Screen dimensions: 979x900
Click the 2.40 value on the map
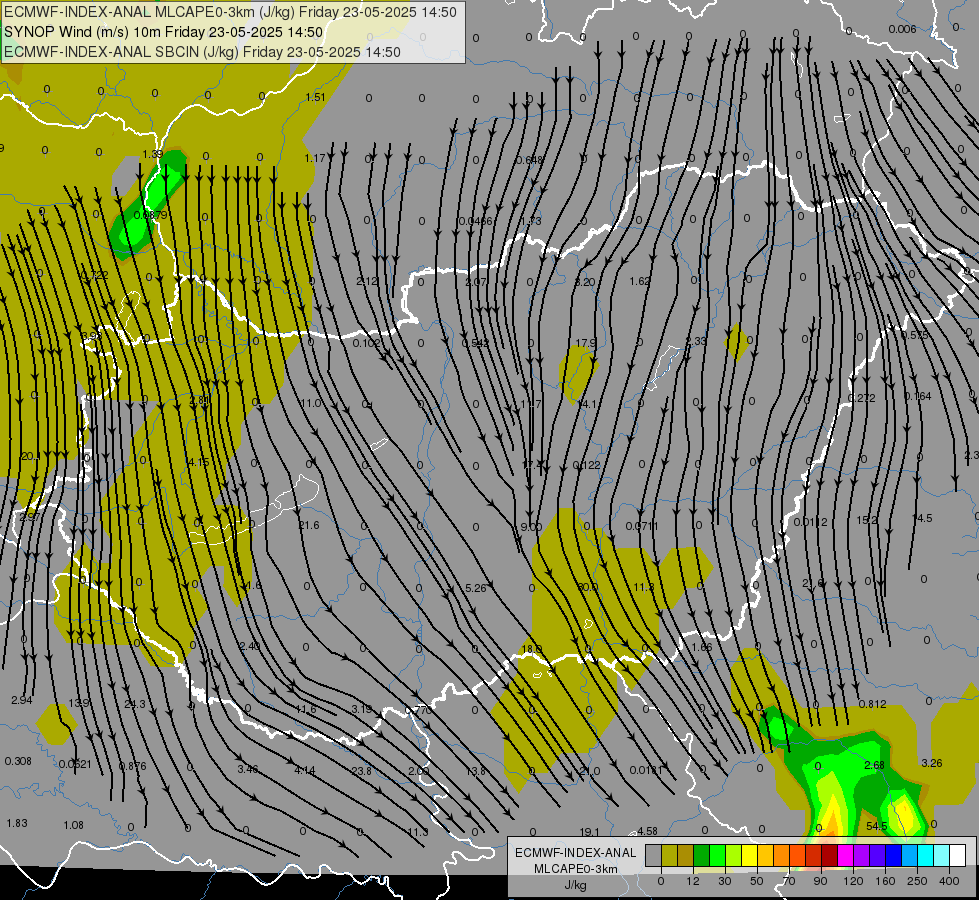pos(250,646)
